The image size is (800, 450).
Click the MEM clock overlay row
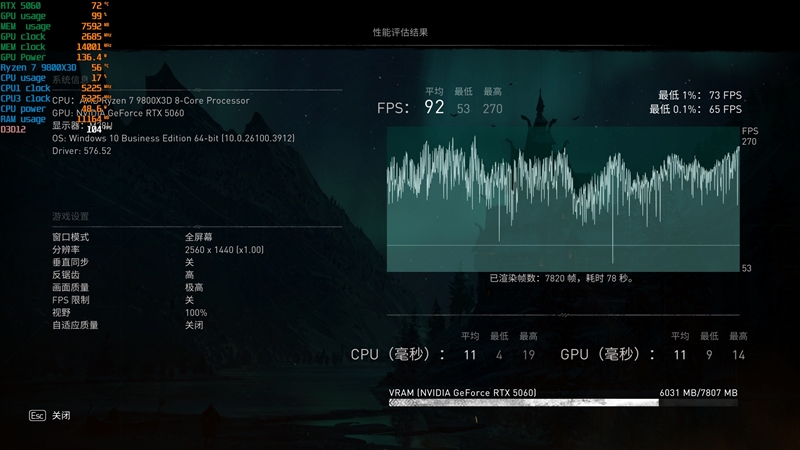[x=56, y=47]
